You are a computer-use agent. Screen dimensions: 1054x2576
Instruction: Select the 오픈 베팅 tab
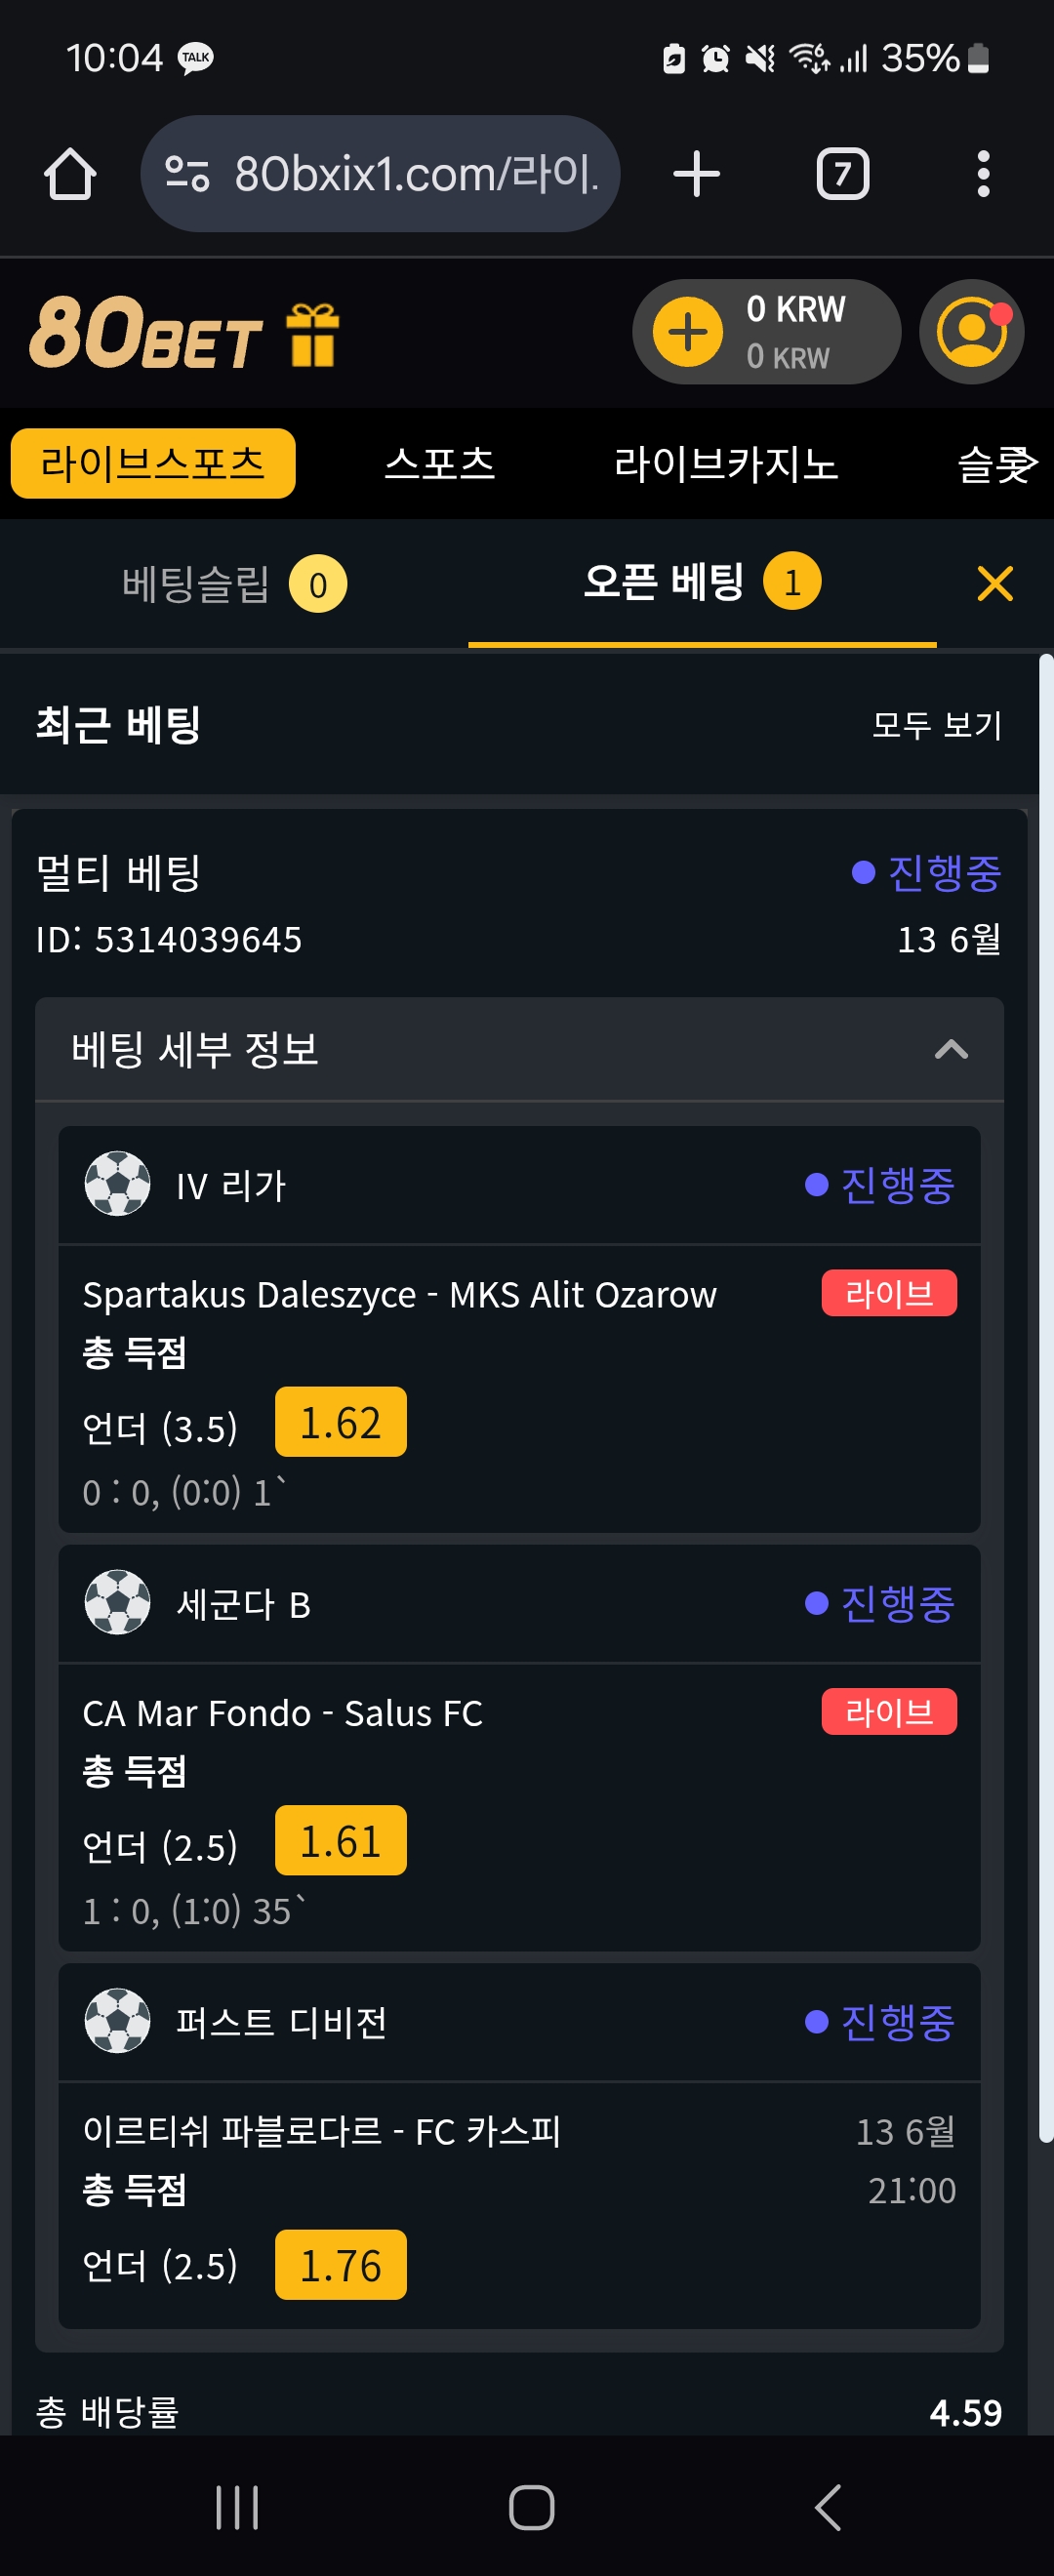[702, 582]
